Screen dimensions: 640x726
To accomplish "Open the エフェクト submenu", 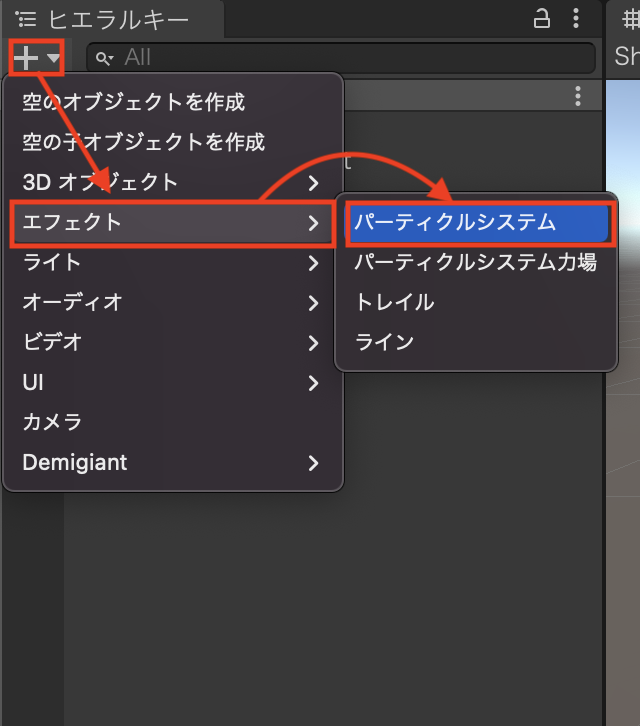I will pyautogui.click(x=173, y=223).
